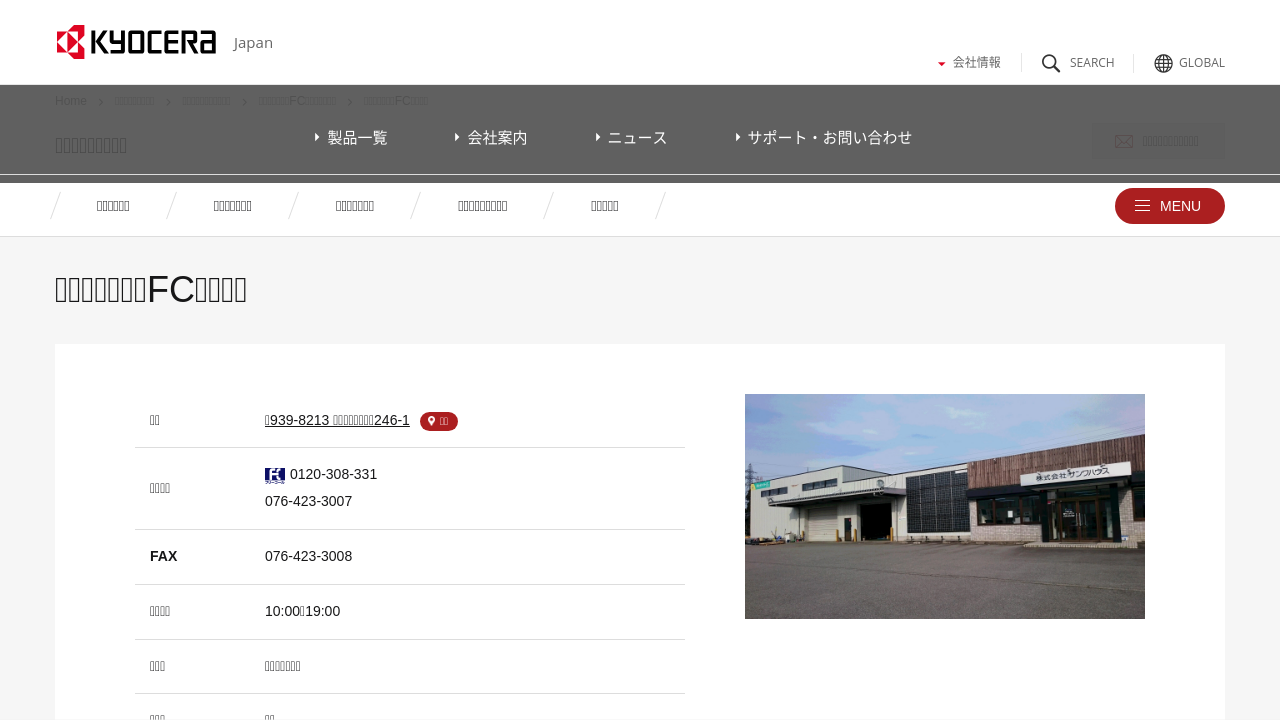This screenshot has width=1280, height=720.
Task: Select the last sub-navigation tab
Action: pyautogui.click(x=604, y=206)
